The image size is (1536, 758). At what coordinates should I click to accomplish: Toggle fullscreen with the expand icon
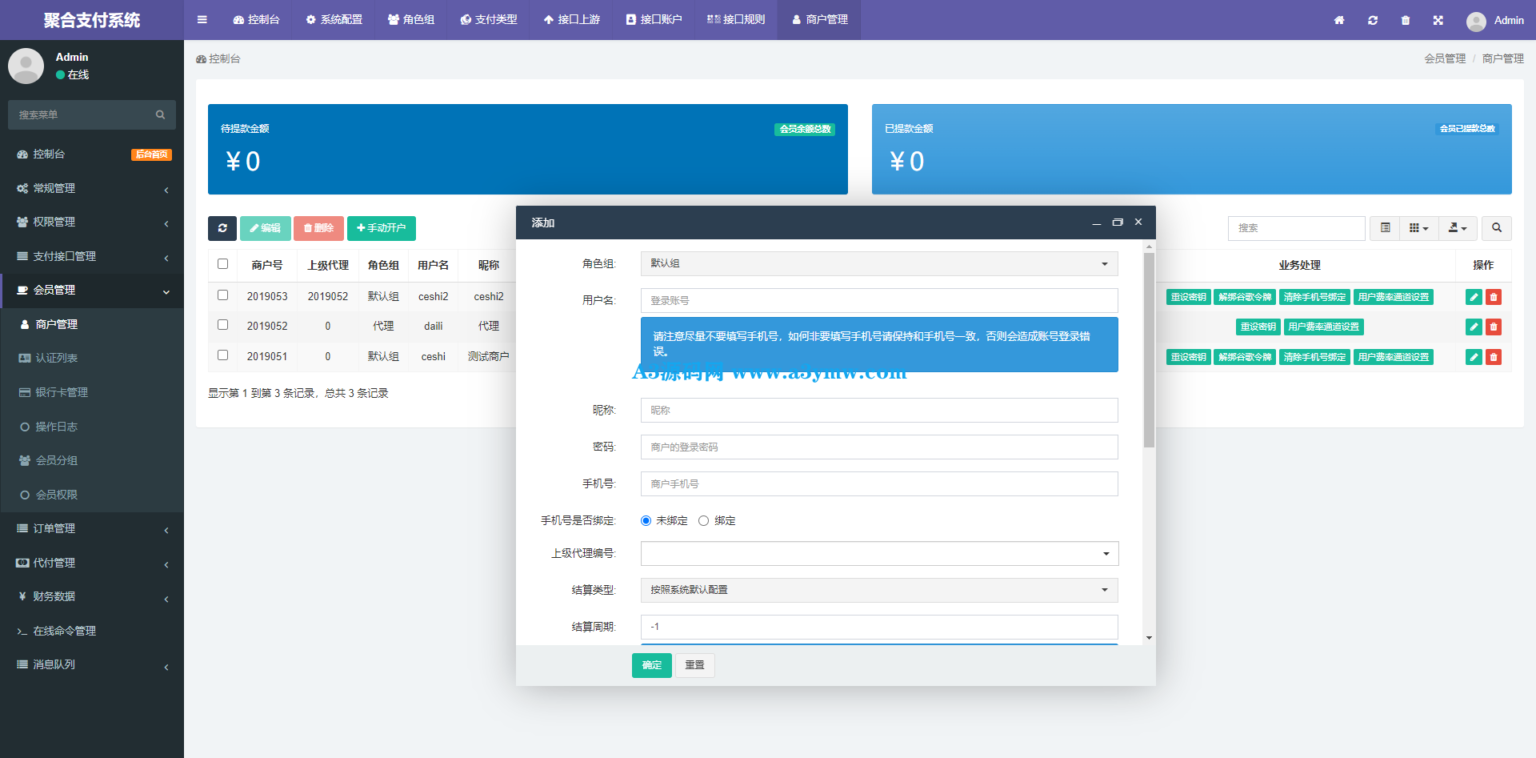(1438, 20)
